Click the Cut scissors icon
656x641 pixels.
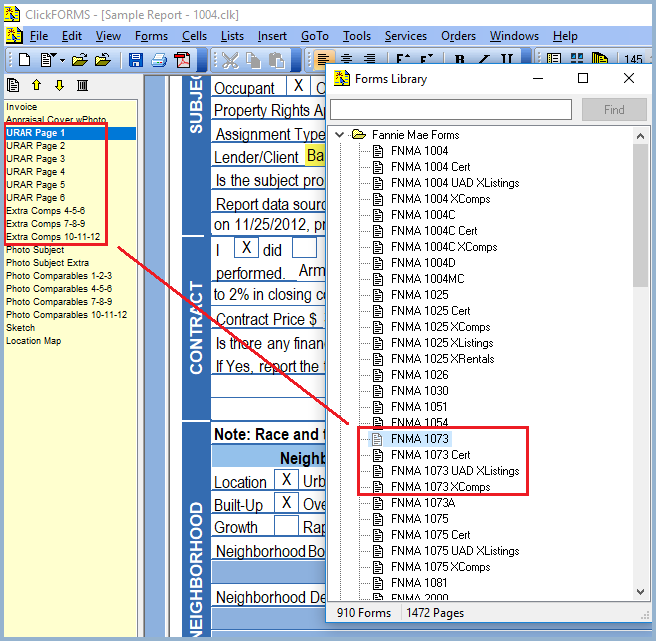(x=230, y=61)
